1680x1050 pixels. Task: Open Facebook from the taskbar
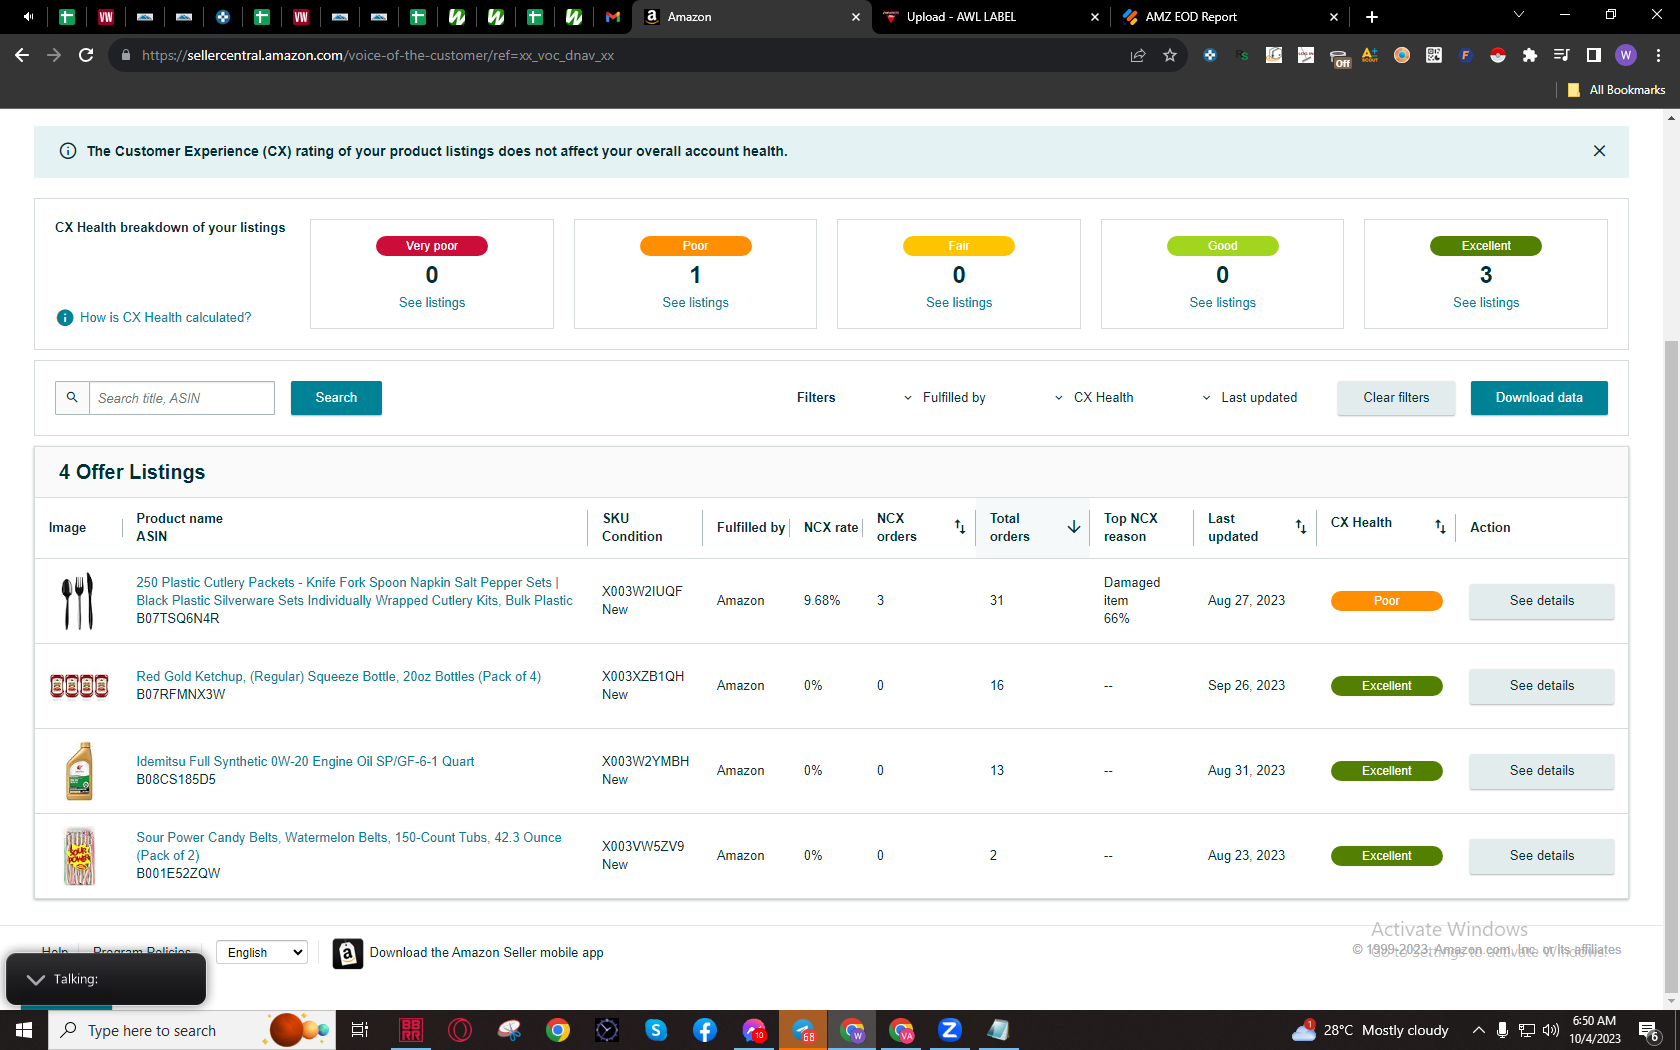pyautogui.click(x=705, y=1030)
